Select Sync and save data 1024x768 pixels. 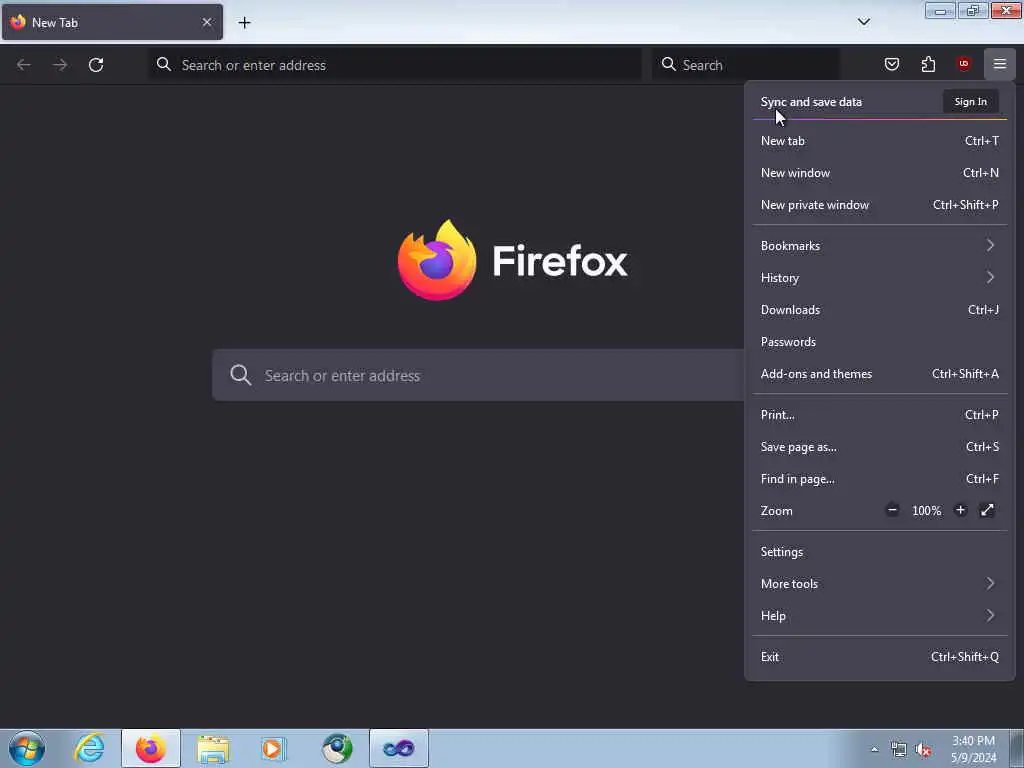click(x=811, y=102)
